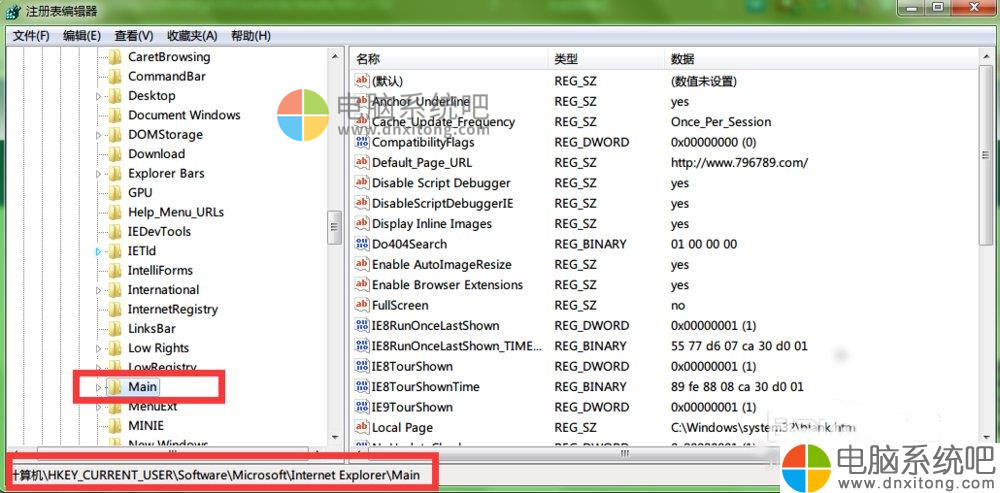Screen dimensions: 1000x493
Task: Click the MINIE folder icon
Action: point(115,425)
